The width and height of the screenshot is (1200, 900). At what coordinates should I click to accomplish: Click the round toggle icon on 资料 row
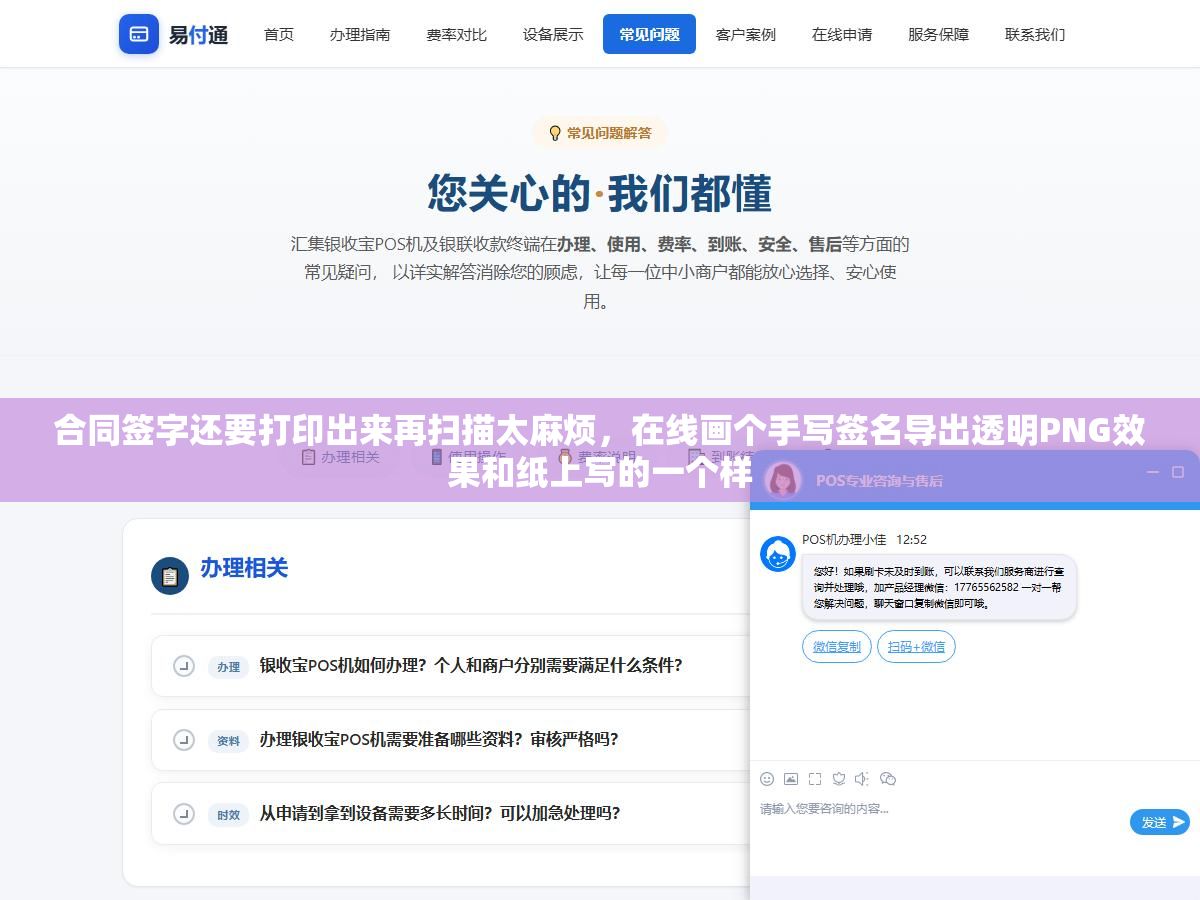click(183, 740)
